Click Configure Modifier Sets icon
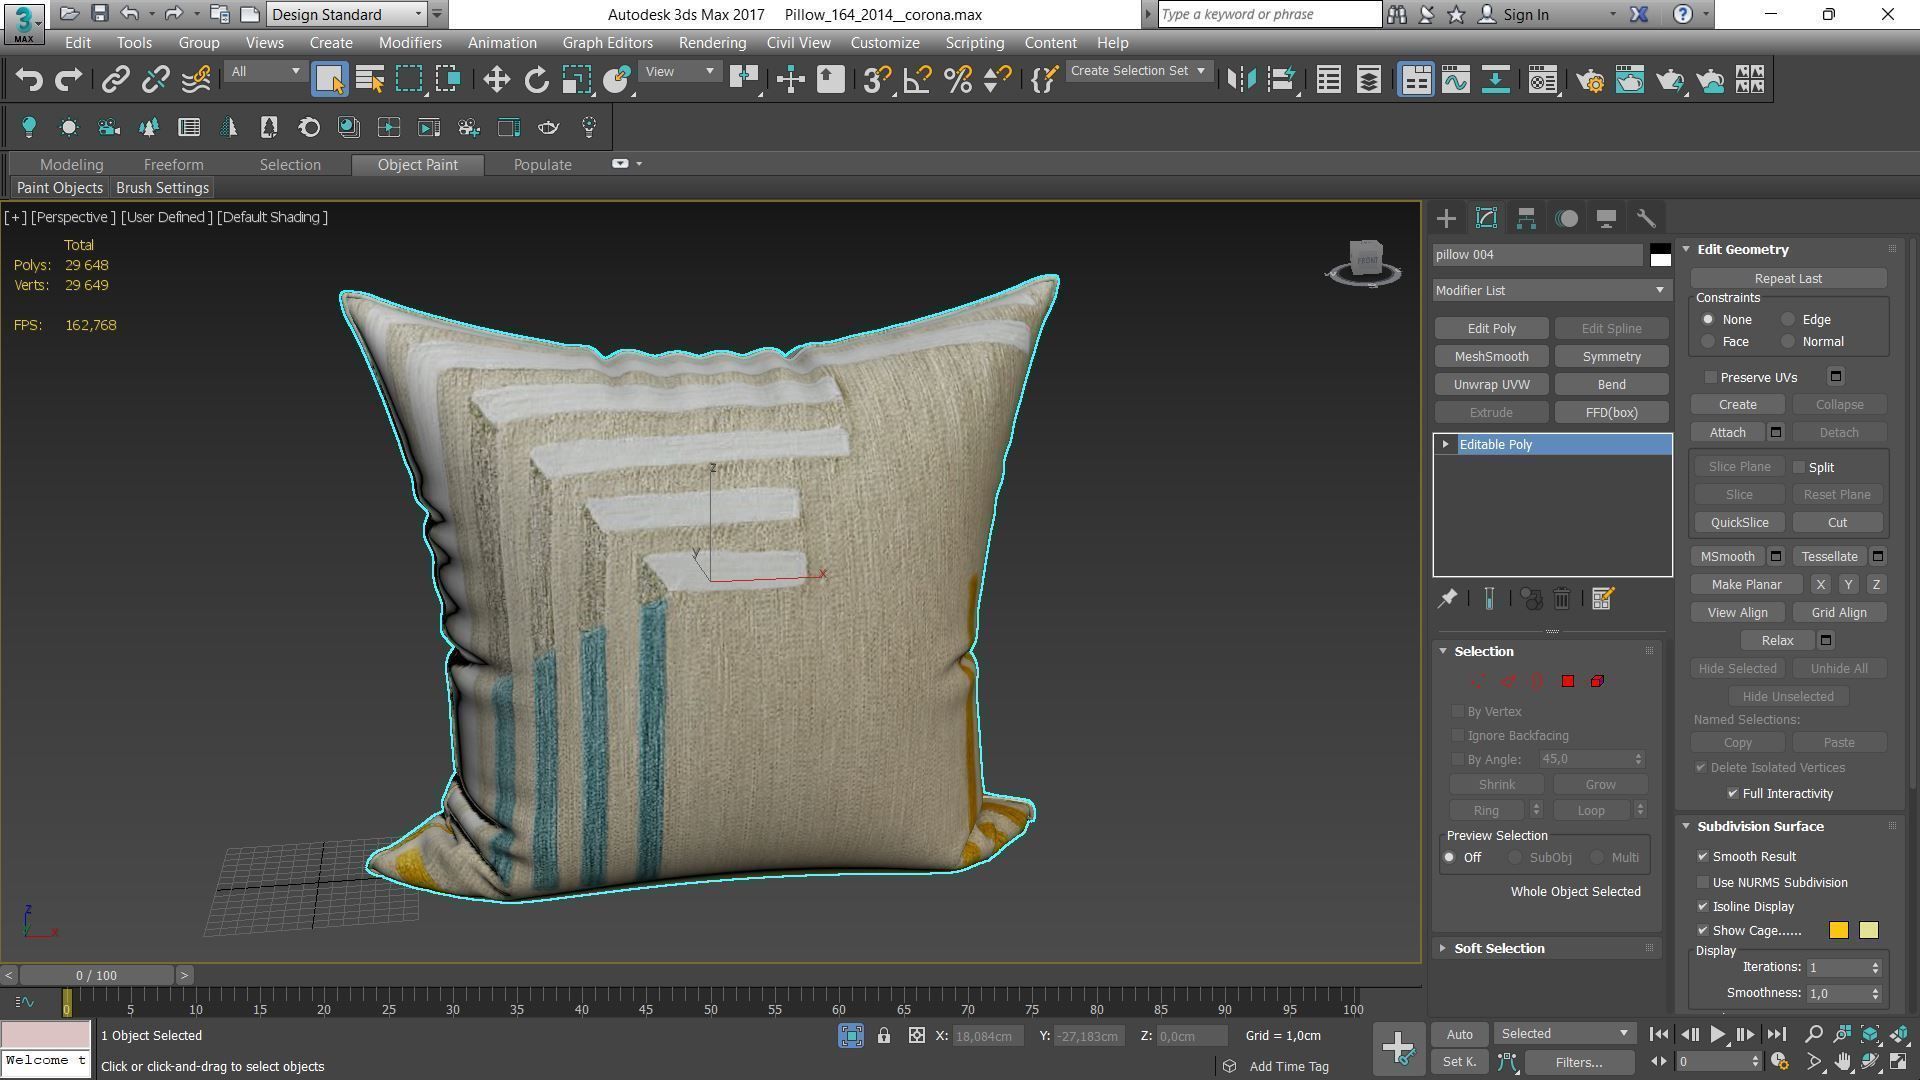1920x1080 pixels. pos(1602,599)
